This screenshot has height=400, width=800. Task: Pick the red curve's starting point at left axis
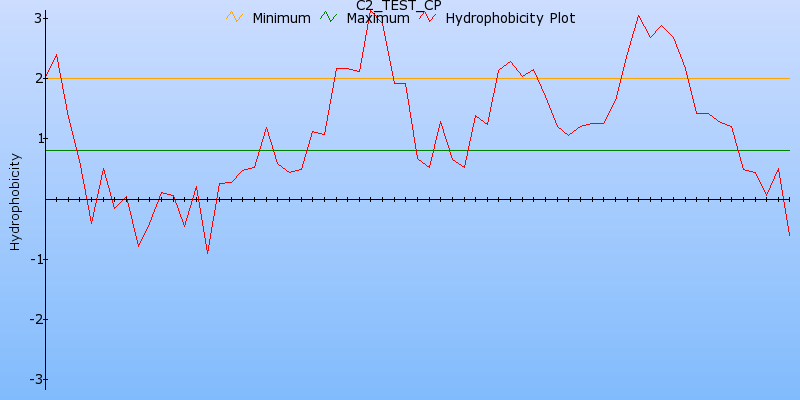[46, 76]
